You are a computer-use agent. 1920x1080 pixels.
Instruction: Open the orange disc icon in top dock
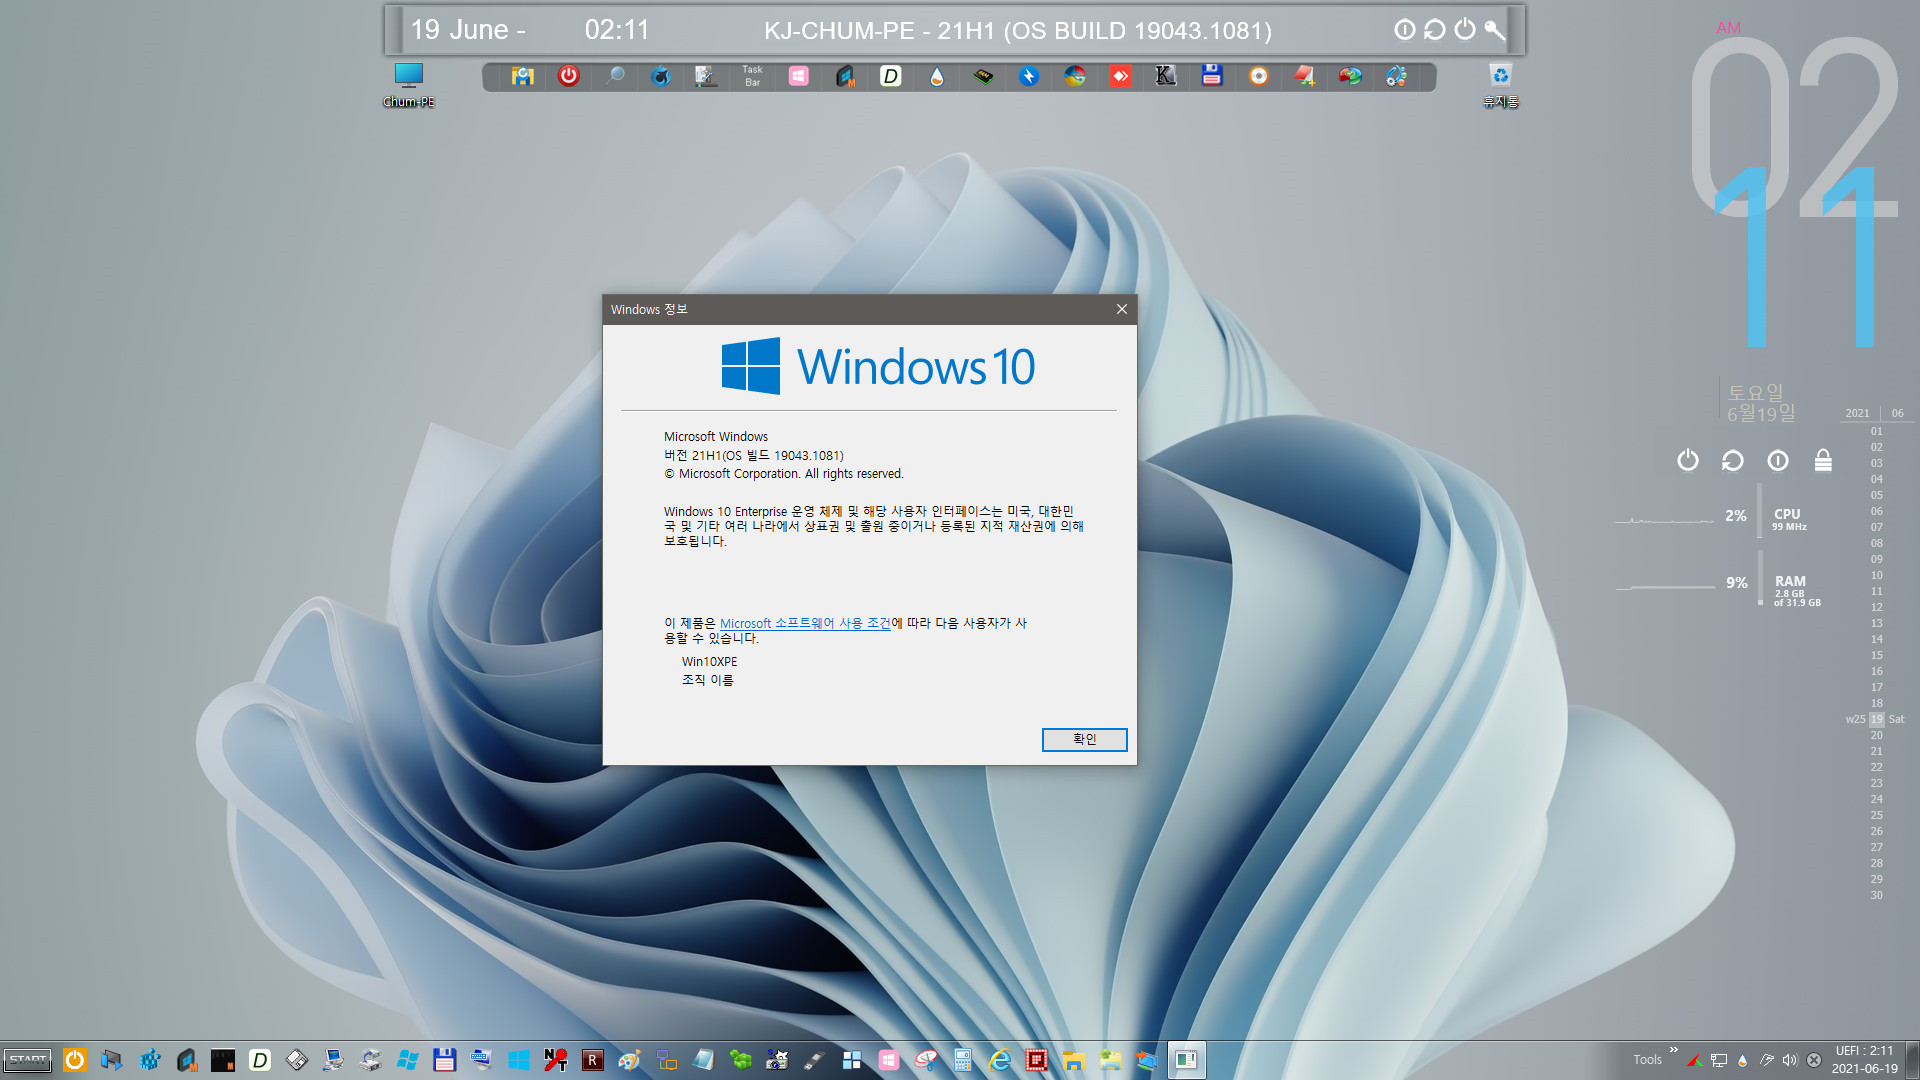click(1259, 76)
